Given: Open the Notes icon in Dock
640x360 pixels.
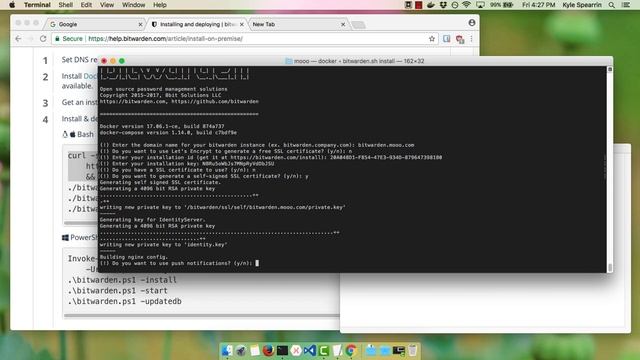Looking at the screenshot, I should point(255,350).
